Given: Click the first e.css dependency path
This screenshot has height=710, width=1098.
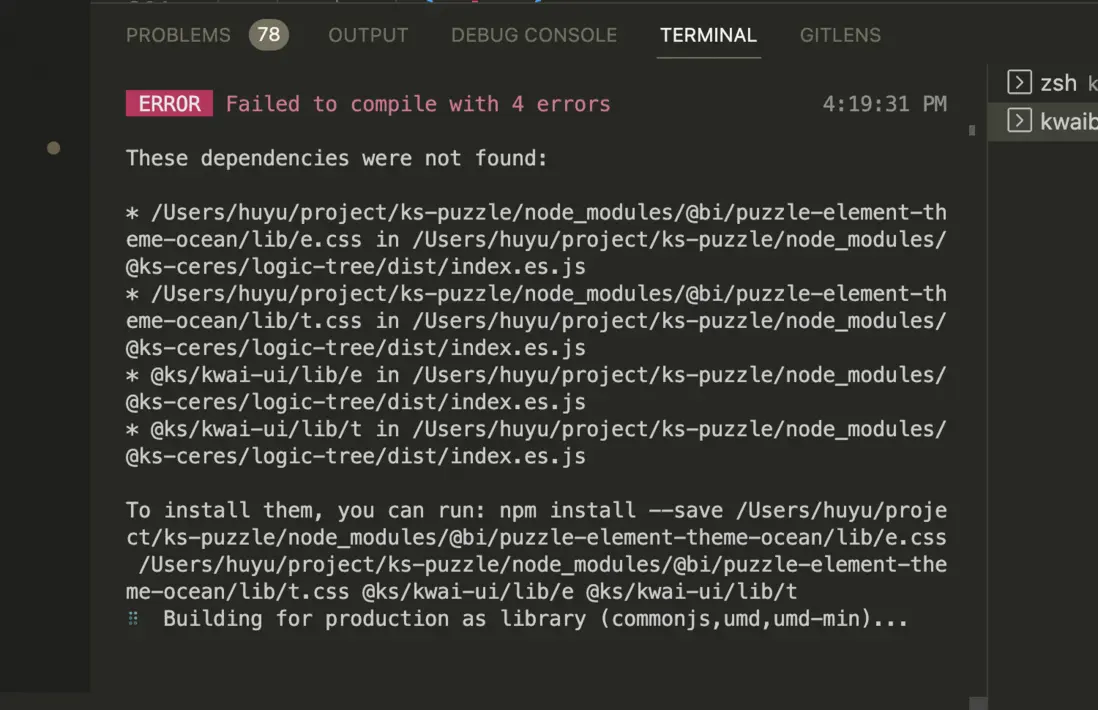Looking at the screenshot, I should click(535, 213).
